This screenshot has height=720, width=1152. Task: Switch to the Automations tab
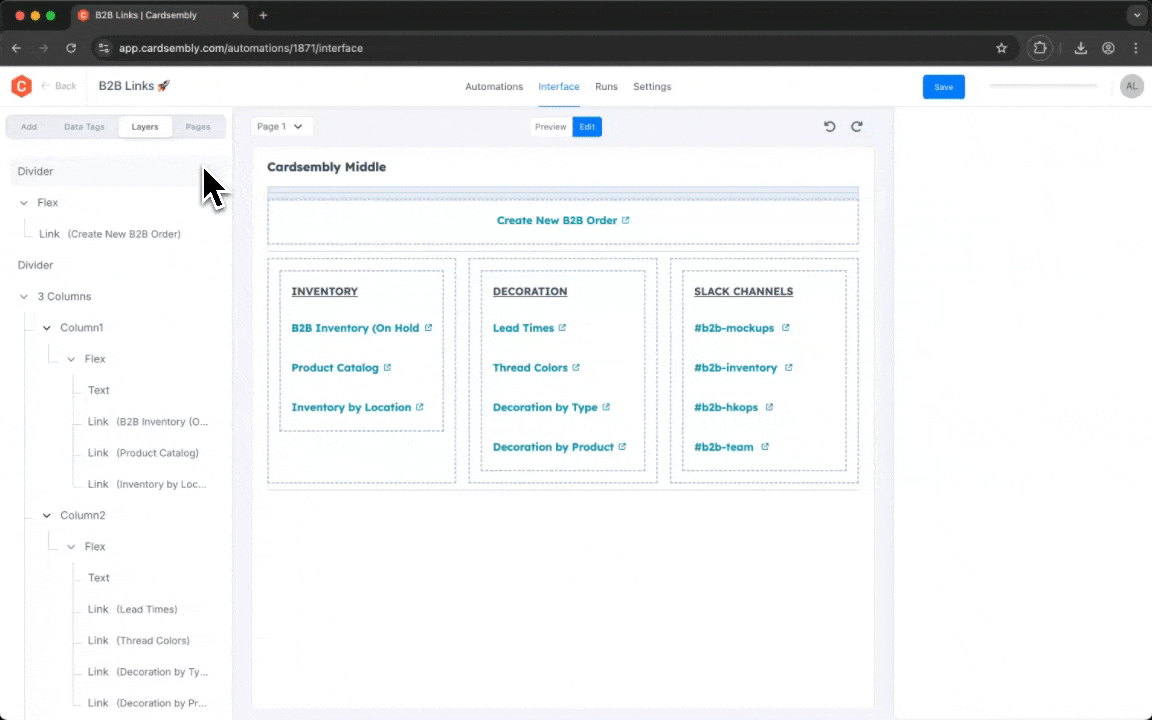point(494,86)
